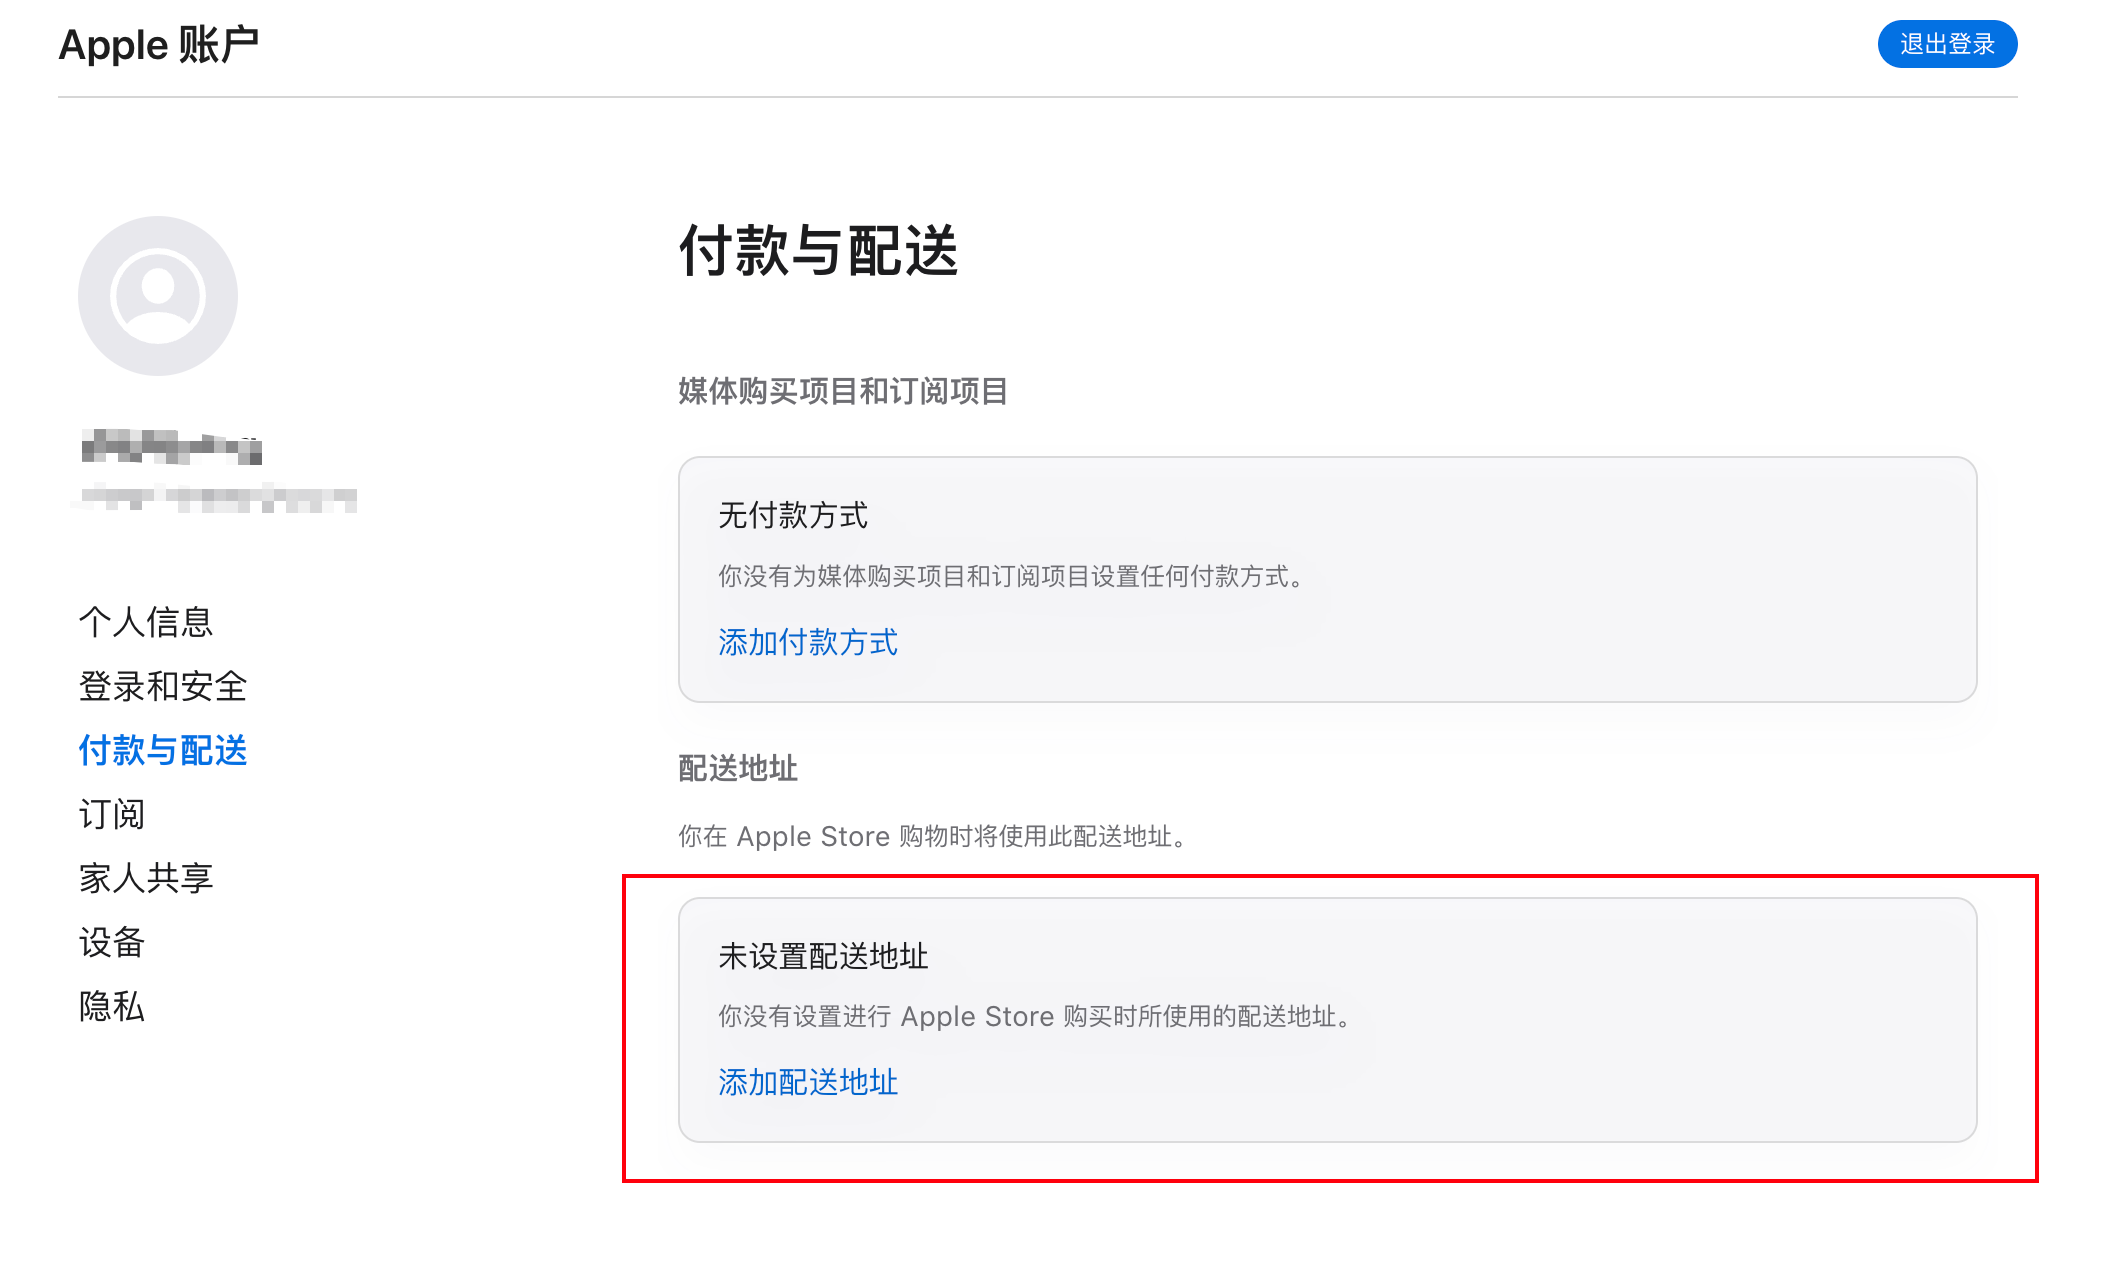Go to 家人共享 in the sidebar
2128x1276 pixels.
tap(146, 878)
